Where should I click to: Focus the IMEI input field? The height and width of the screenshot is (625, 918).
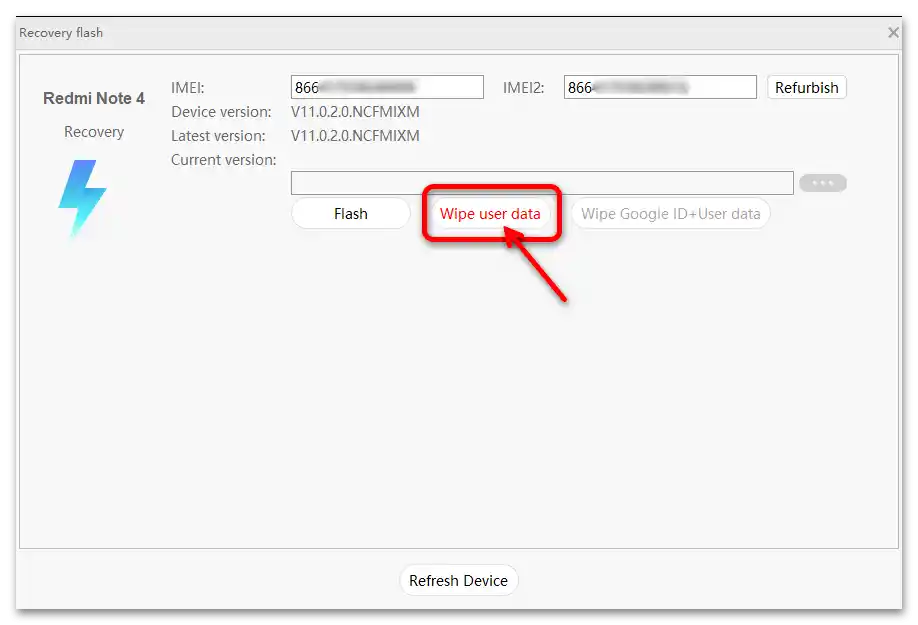387,87
